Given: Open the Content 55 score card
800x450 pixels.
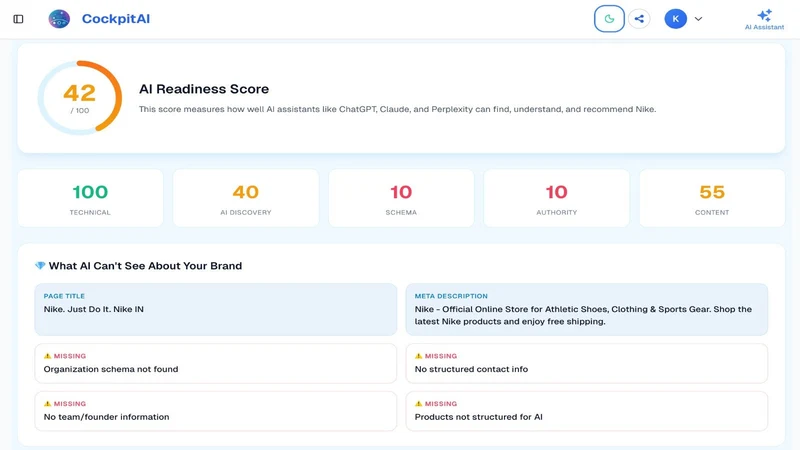Looking at the screenshot, I should (712, 198).
